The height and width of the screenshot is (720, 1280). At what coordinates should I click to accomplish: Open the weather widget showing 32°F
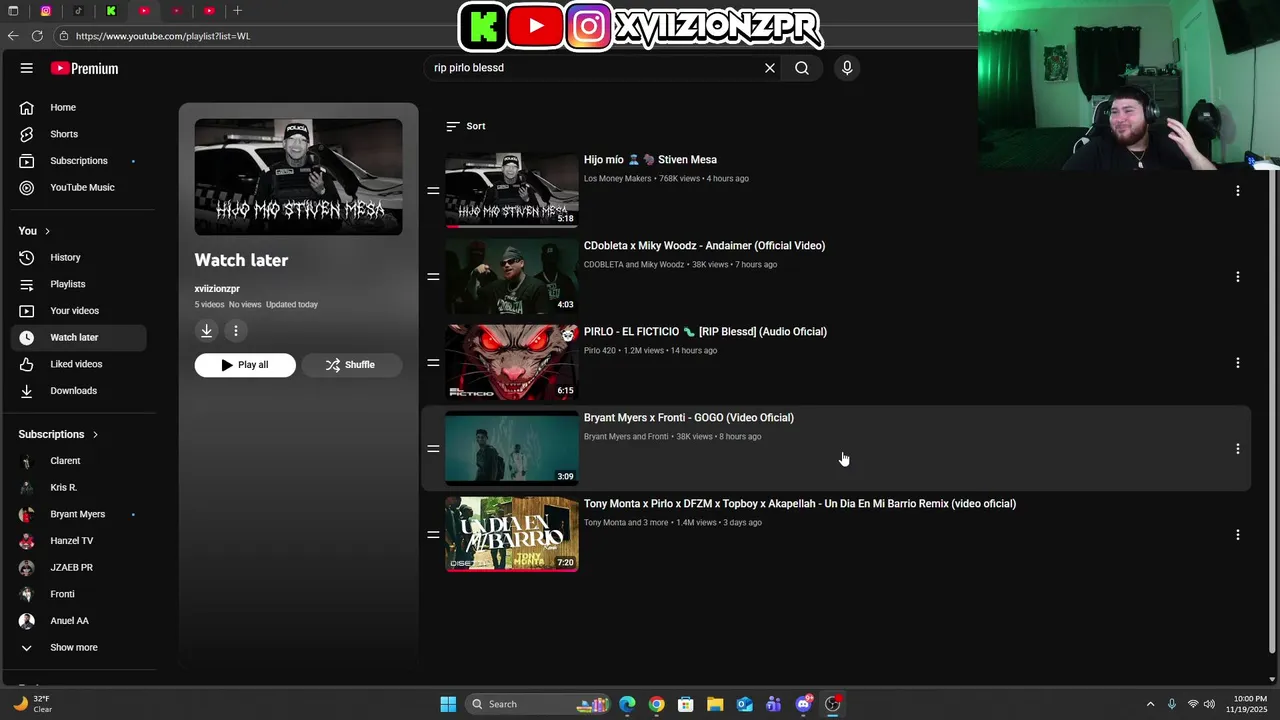32,704
